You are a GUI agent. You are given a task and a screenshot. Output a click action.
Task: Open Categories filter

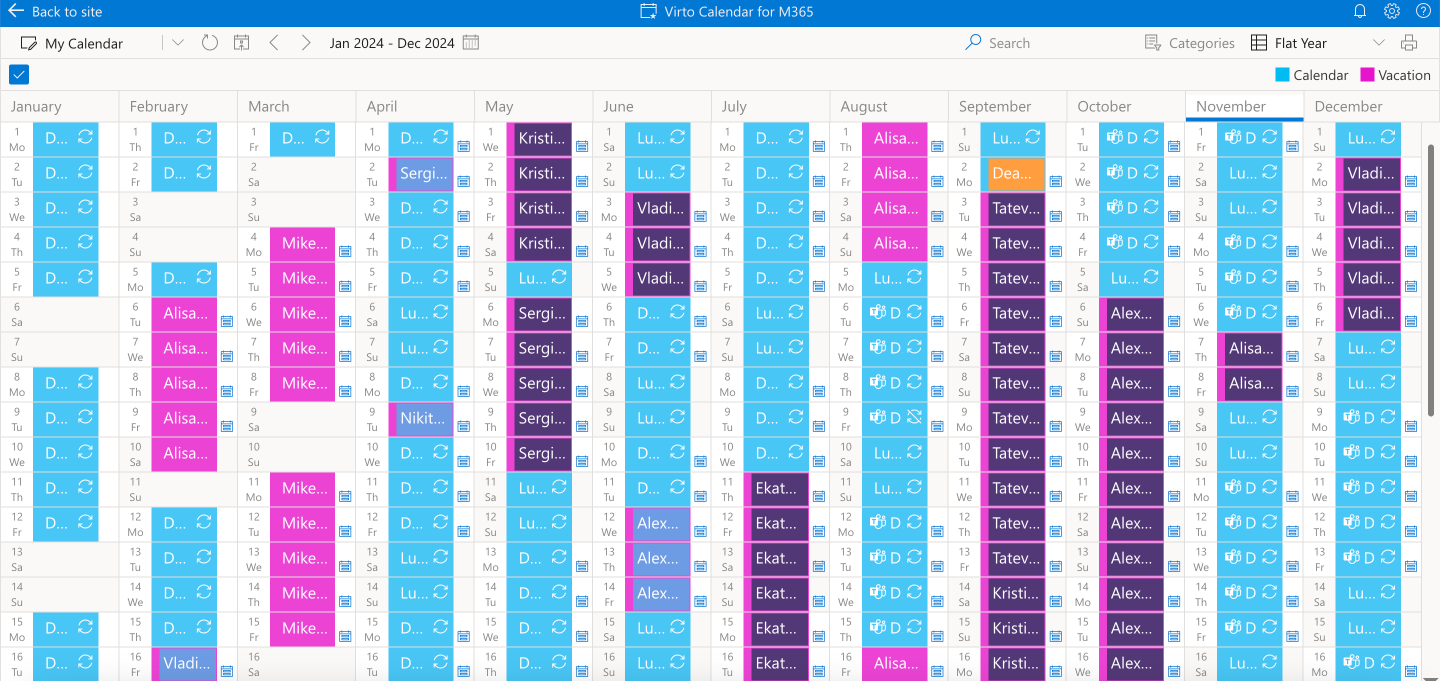[1190, 43]
